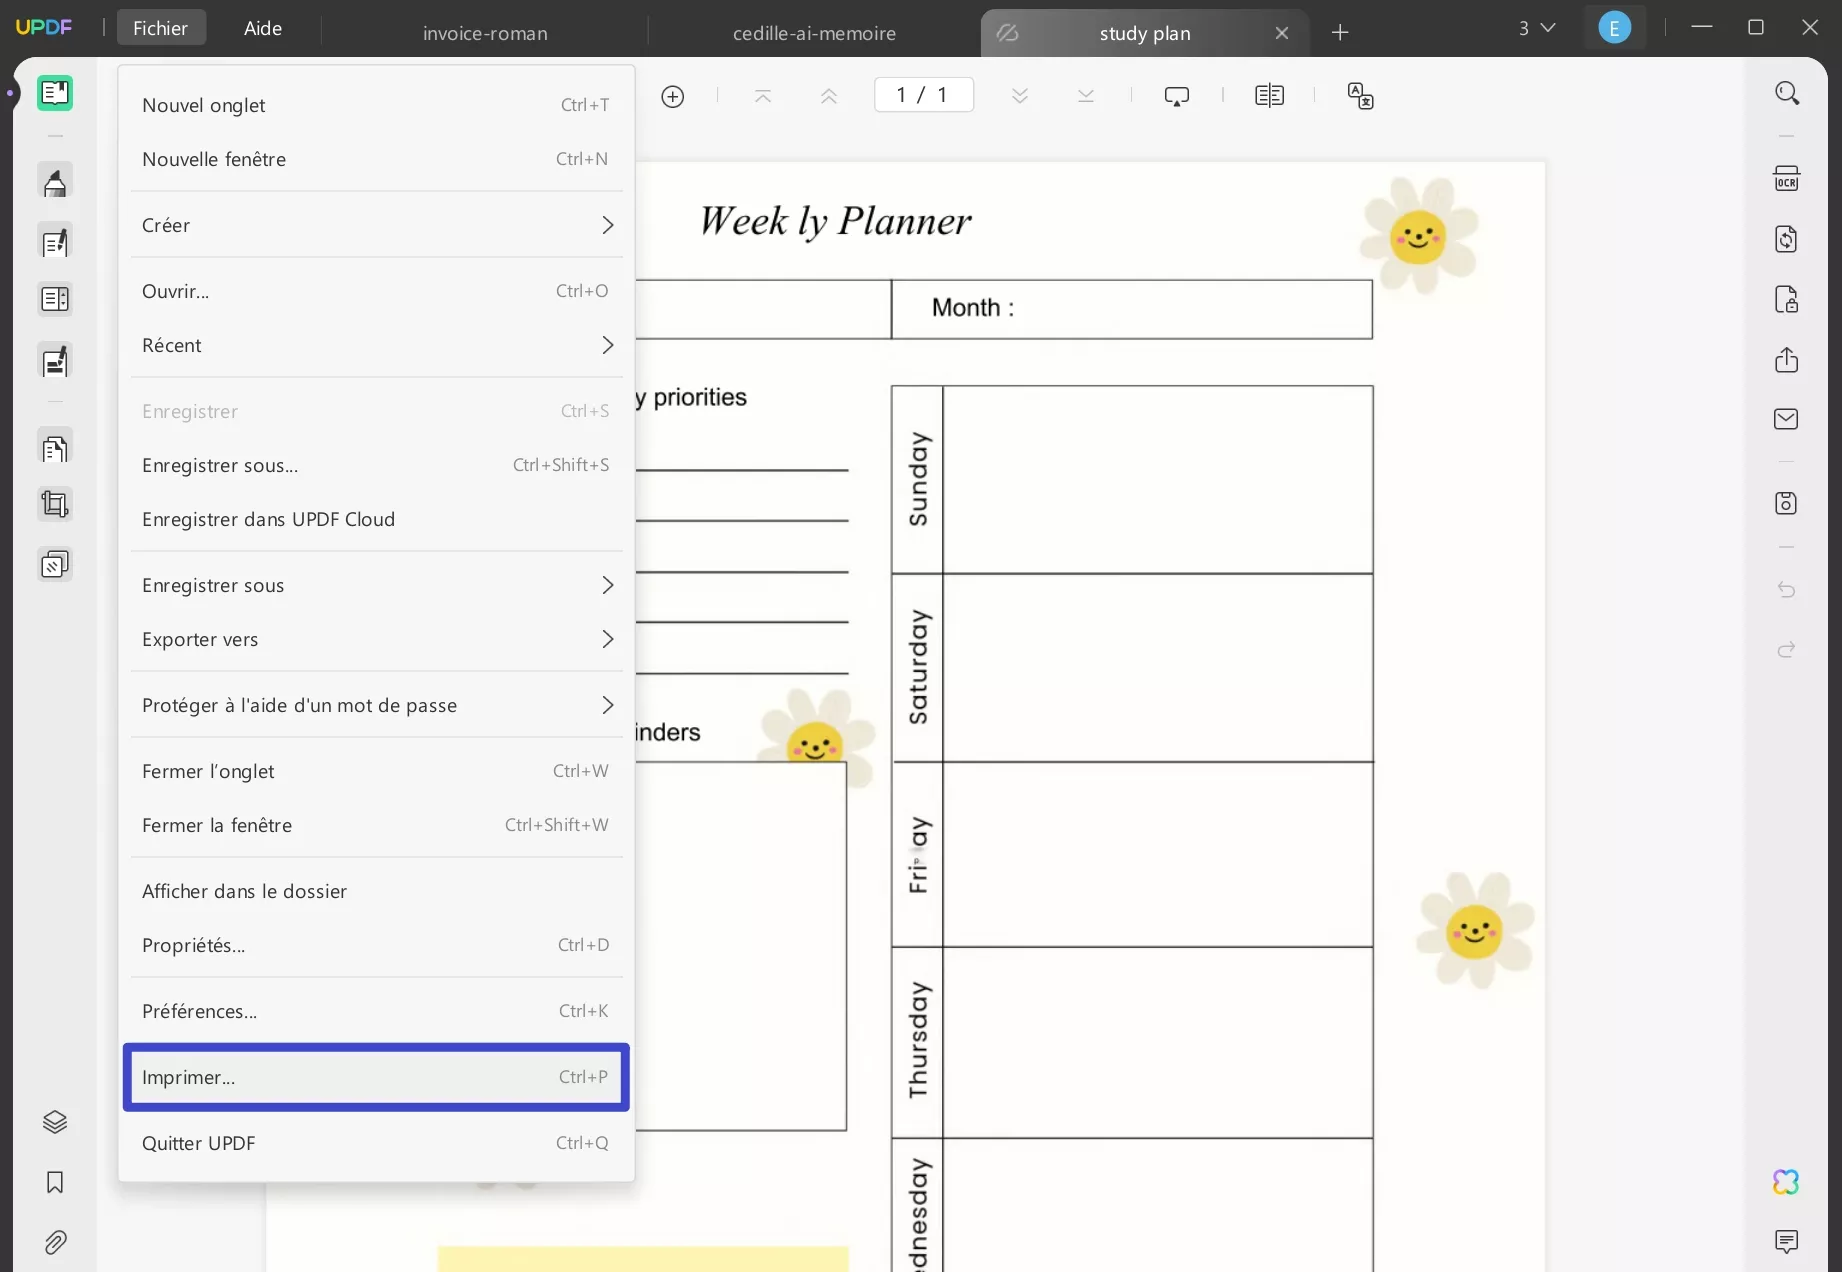Open the attachments paperclip panel

pos(55,1242)
